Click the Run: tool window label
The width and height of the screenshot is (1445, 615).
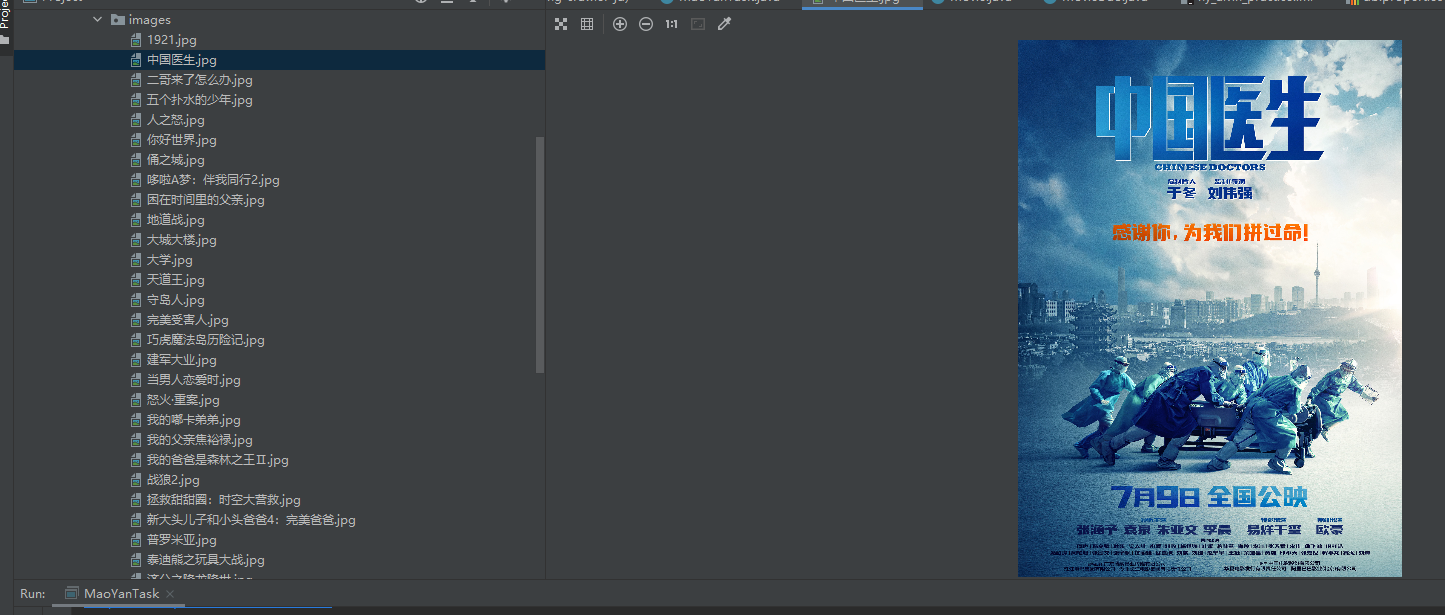(x=32, y=594)
